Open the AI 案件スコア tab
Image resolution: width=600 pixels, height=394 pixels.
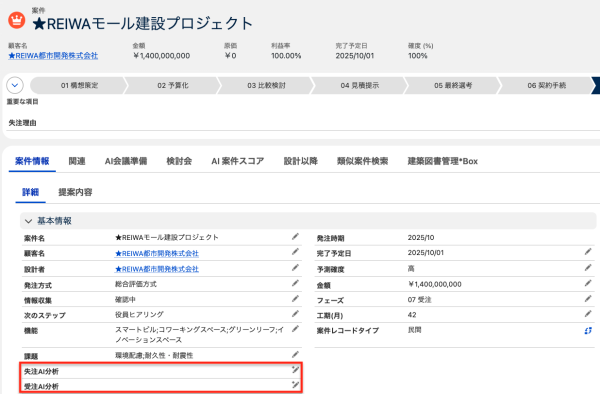(x=238, y=161)
